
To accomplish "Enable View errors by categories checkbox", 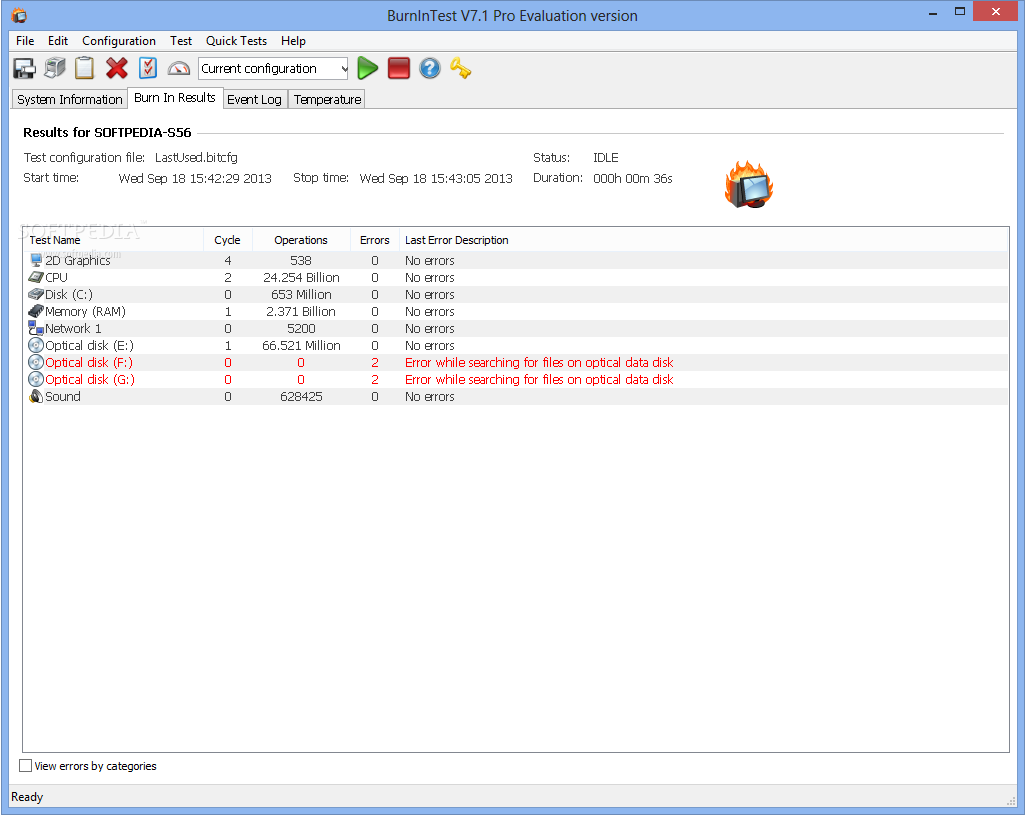I will [x=25, y=765].
